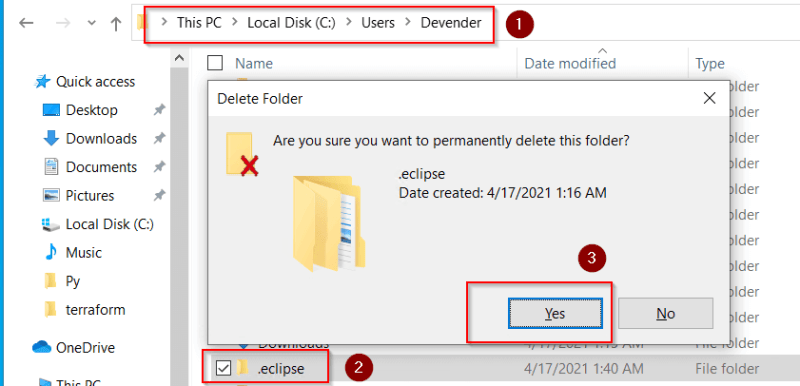This screenshot has width=800, height=386.
Task: Click the Quick access star icon
Action: click(x=42, y=81)
